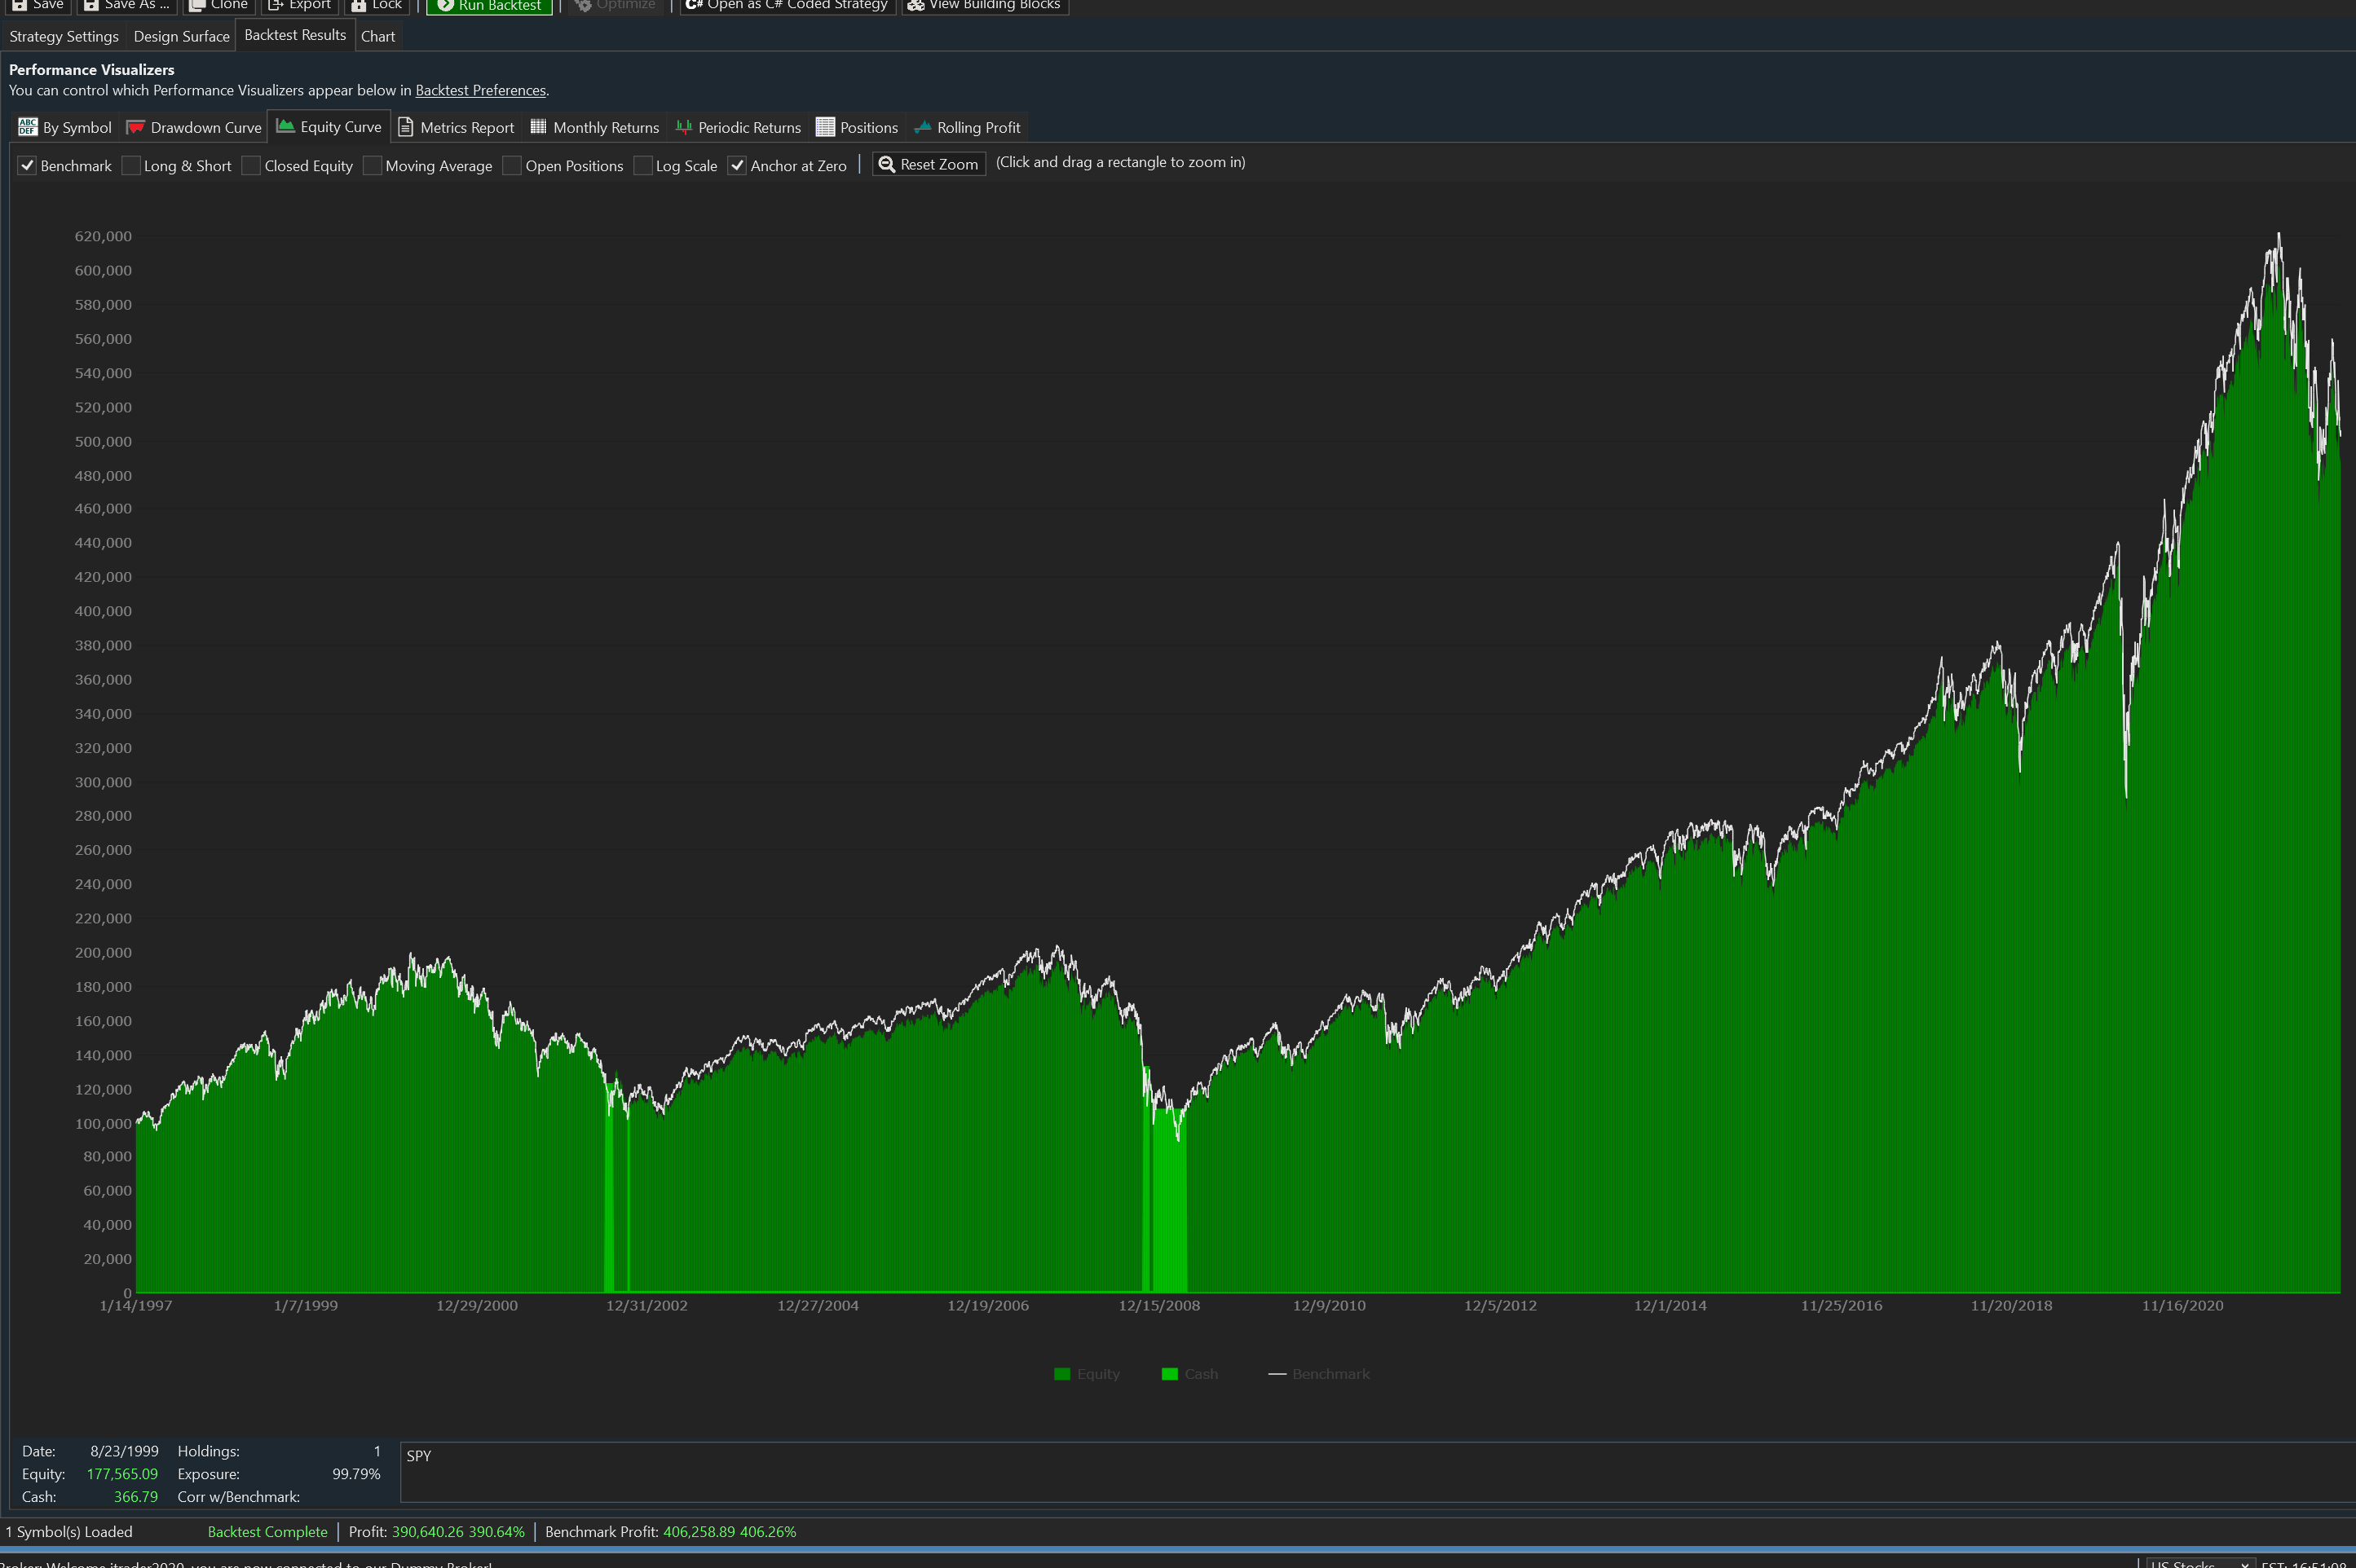The height and width of the screenshot is (1568, 2356).
Task: Click Open as C# Coded Strategy
Action: [787, 5]
